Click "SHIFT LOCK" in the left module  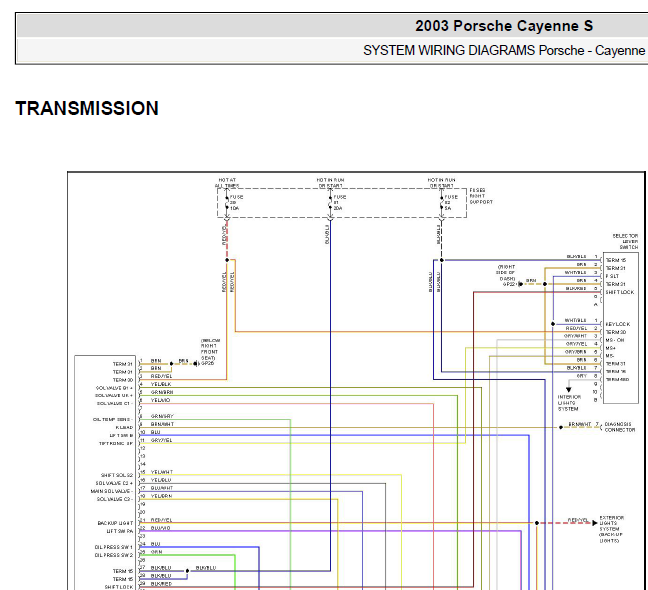point(119,587)
